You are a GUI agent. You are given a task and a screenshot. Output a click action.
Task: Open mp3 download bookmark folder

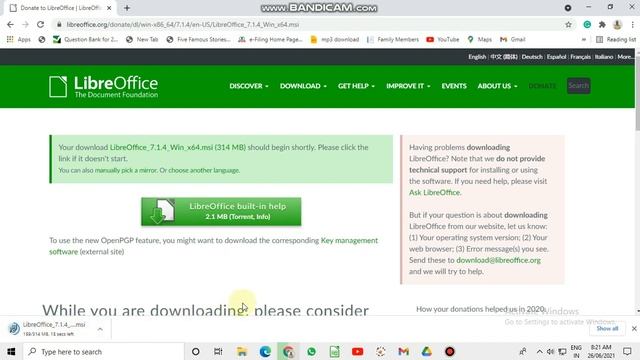[335, 40]
